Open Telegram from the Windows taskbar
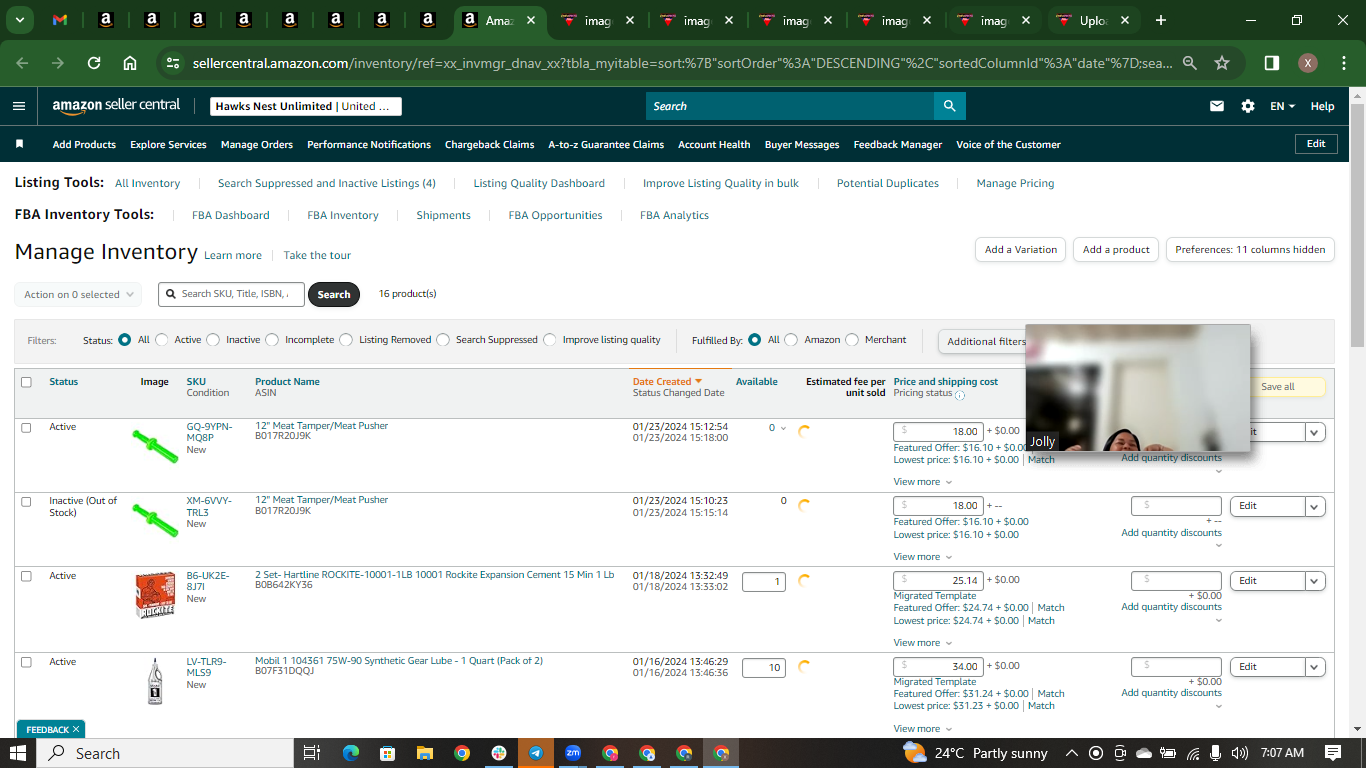This screenshot has width=1366, height=768. click(x=536, y=753)
